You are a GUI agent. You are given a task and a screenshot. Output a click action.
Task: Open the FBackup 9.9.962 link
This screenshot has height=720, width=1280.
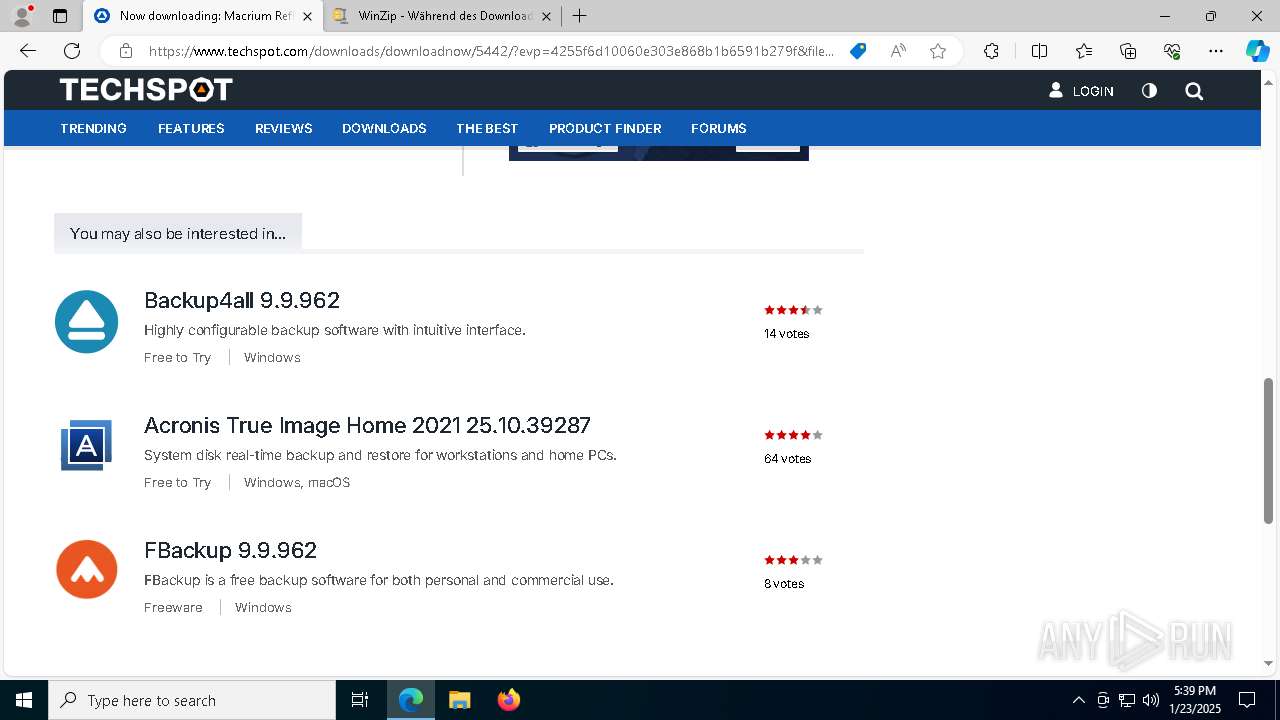click(230, 550)
